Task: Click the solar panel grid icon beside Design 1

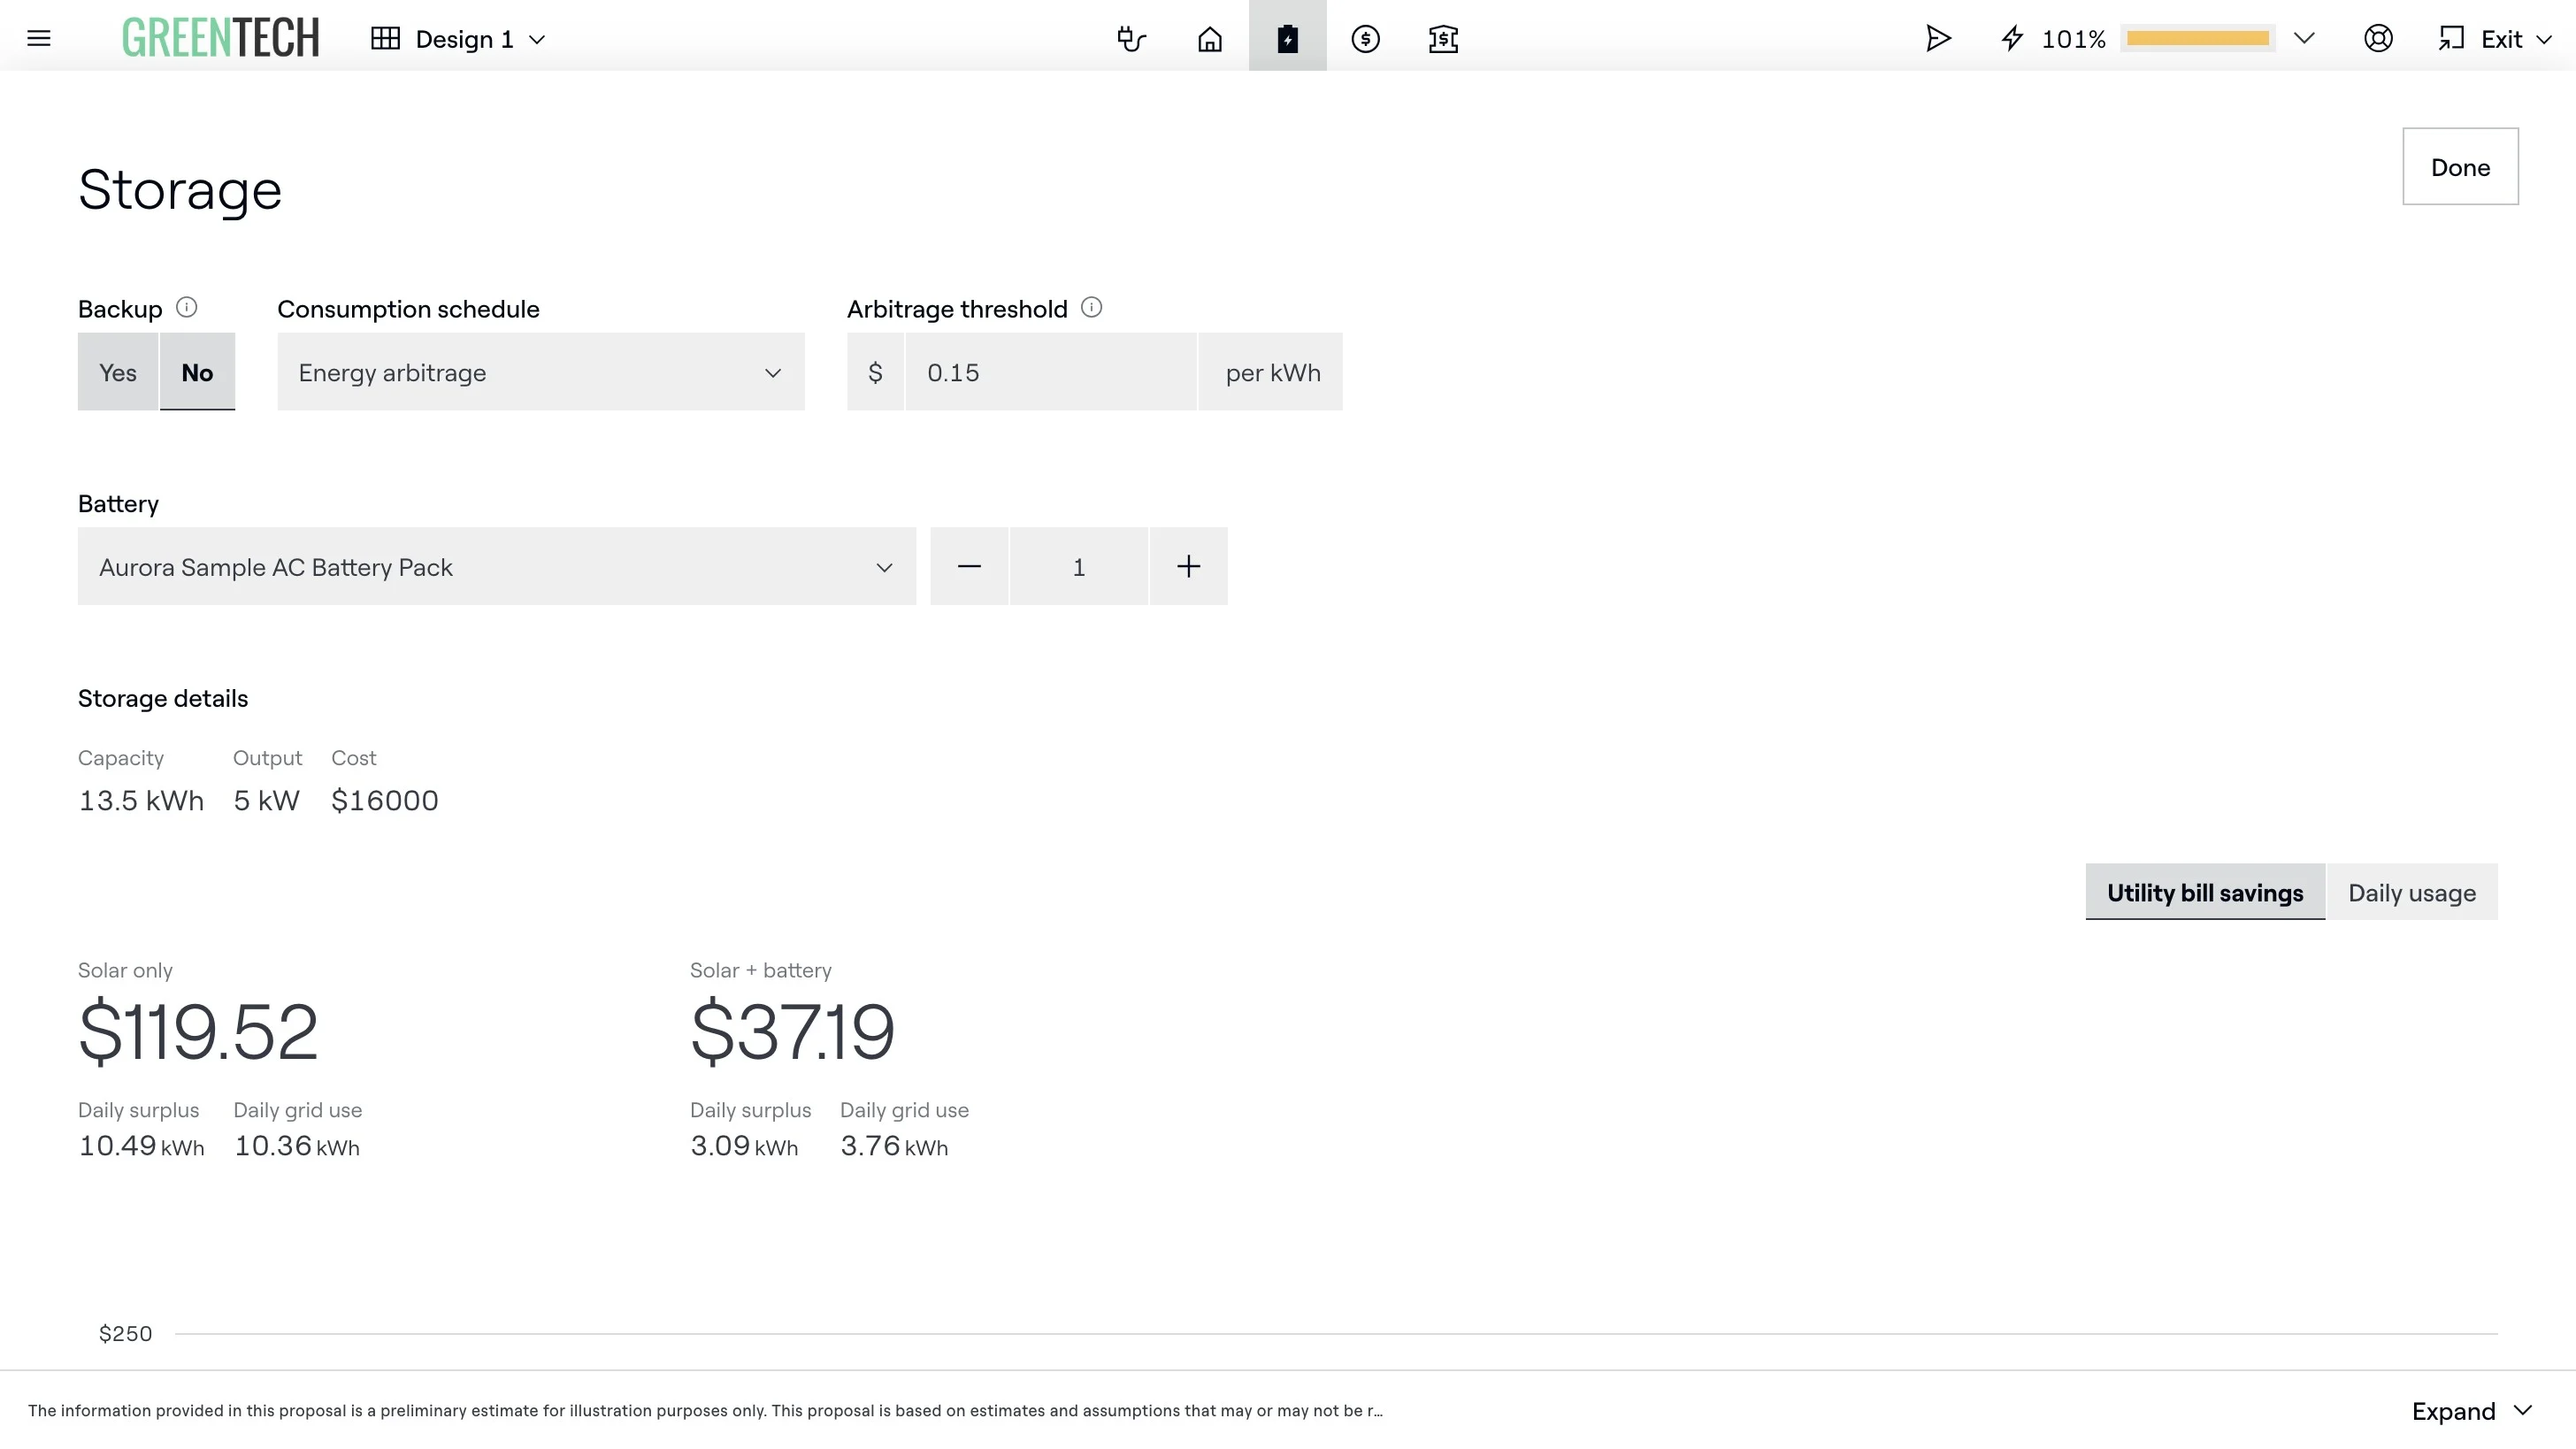Action: pos(385,39)
